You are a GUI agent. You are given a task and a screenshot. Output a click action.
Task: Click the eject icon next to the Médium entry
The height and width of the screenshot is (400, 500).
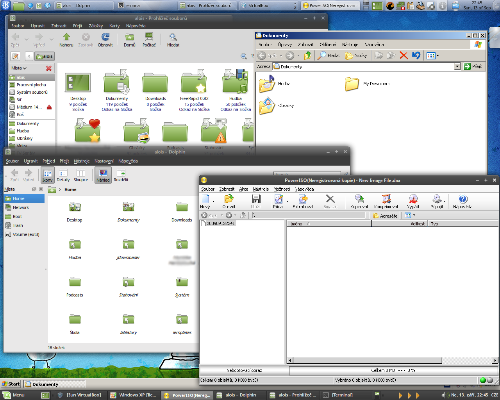49,107
